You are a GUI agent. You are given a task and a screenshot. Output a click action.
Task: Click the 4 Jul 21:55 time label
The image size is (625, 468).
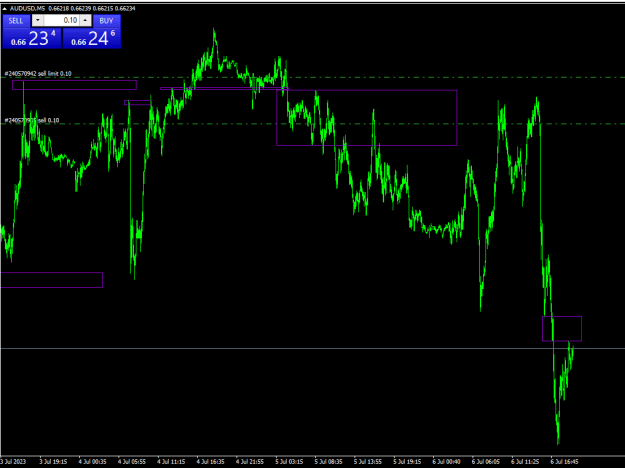pyautogui.click(x=250, y=462)
